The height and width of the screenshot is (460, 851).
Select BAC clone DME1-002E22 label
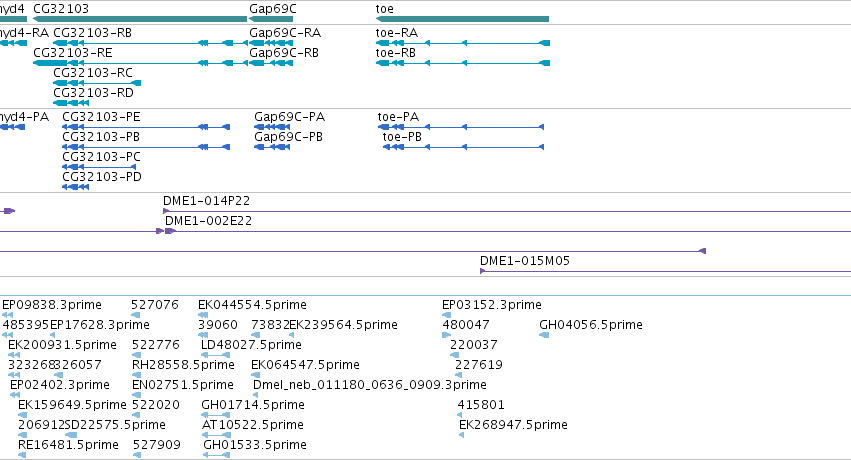tap(208, 221)
